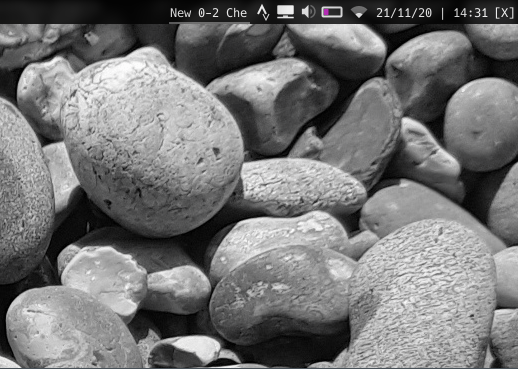The height and width of the screenshot is (369, 518).
Task: Click the "New 0-2 Che" panel text
Action: pyautogui.click(x=208, y=13)
